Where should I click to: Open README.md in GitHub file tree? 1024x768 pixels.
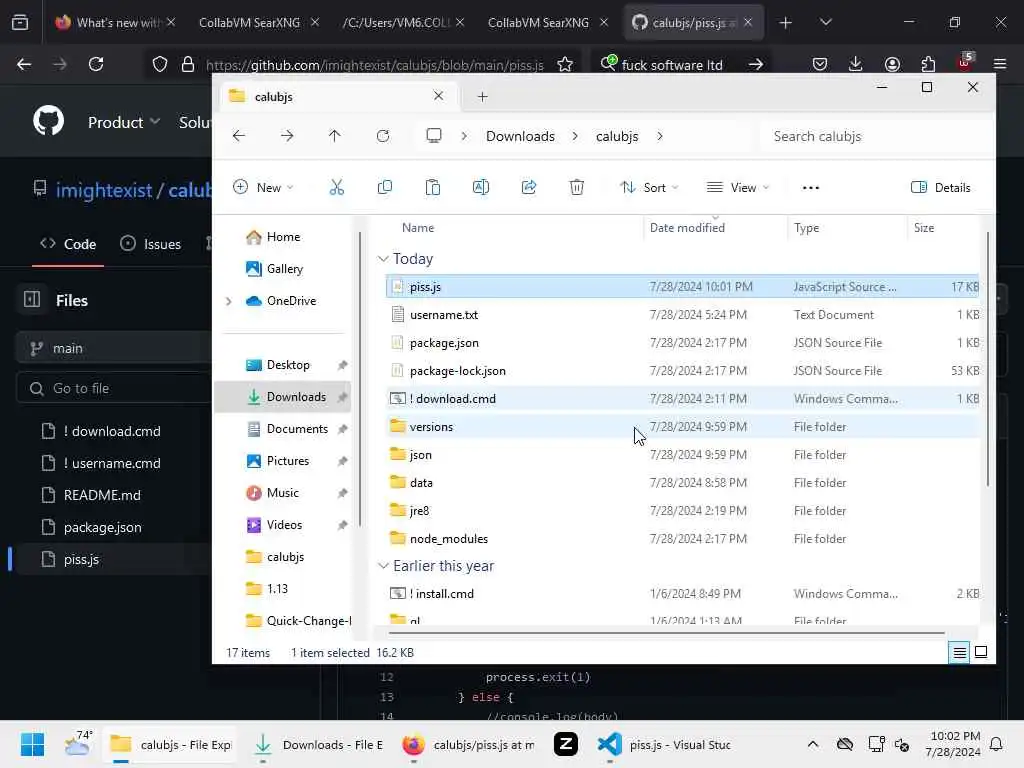[x=102, y=495]
